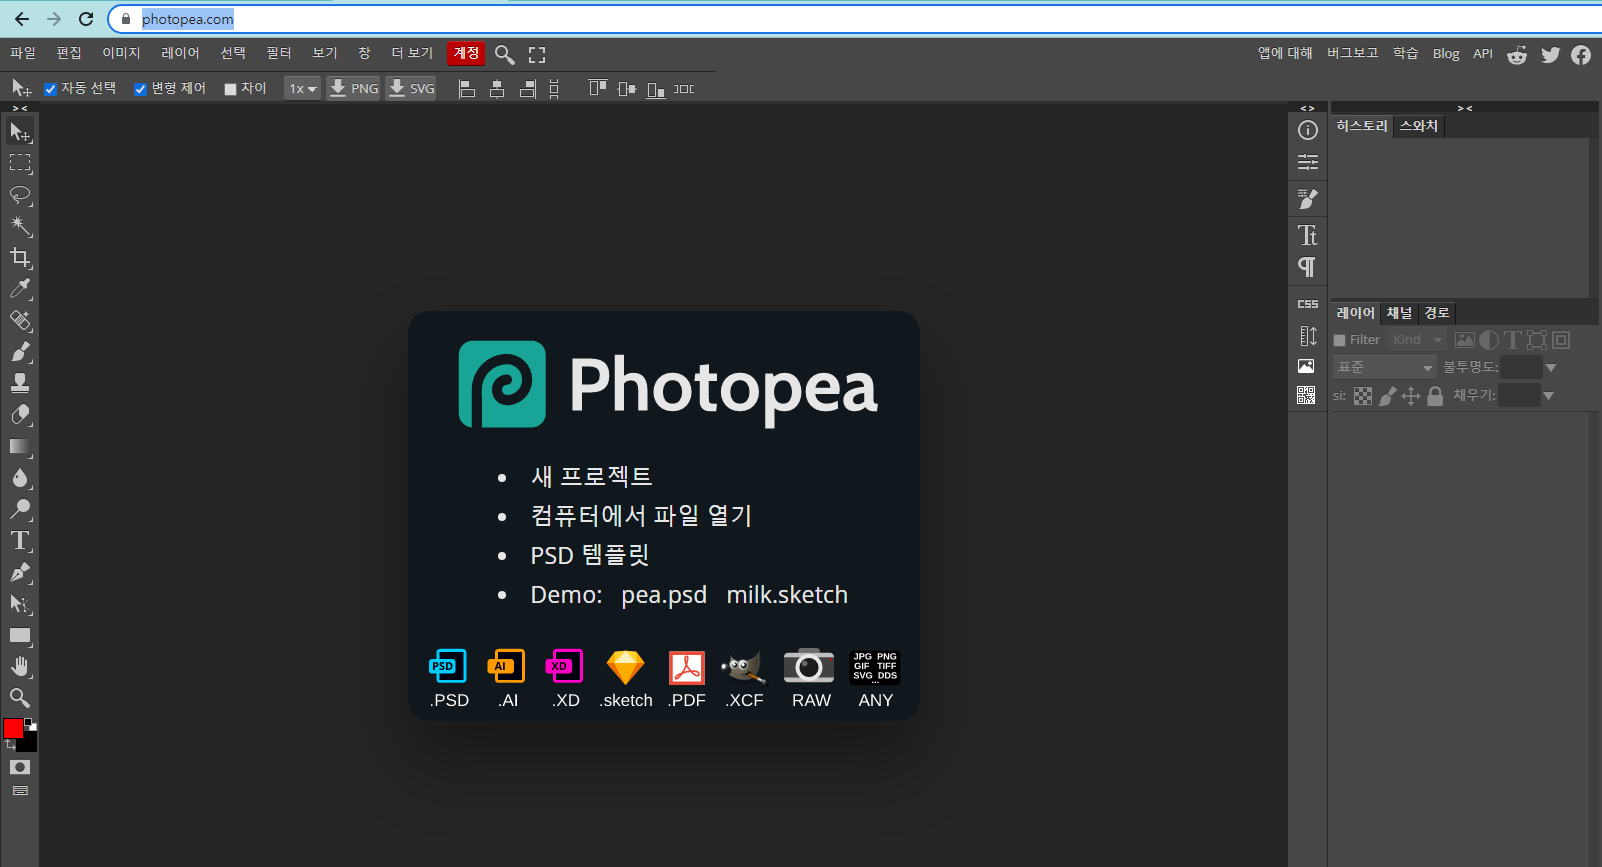Open the Properties sliders panel icon
This screenshot has height=867, width=1602.
pos(1307,162)
